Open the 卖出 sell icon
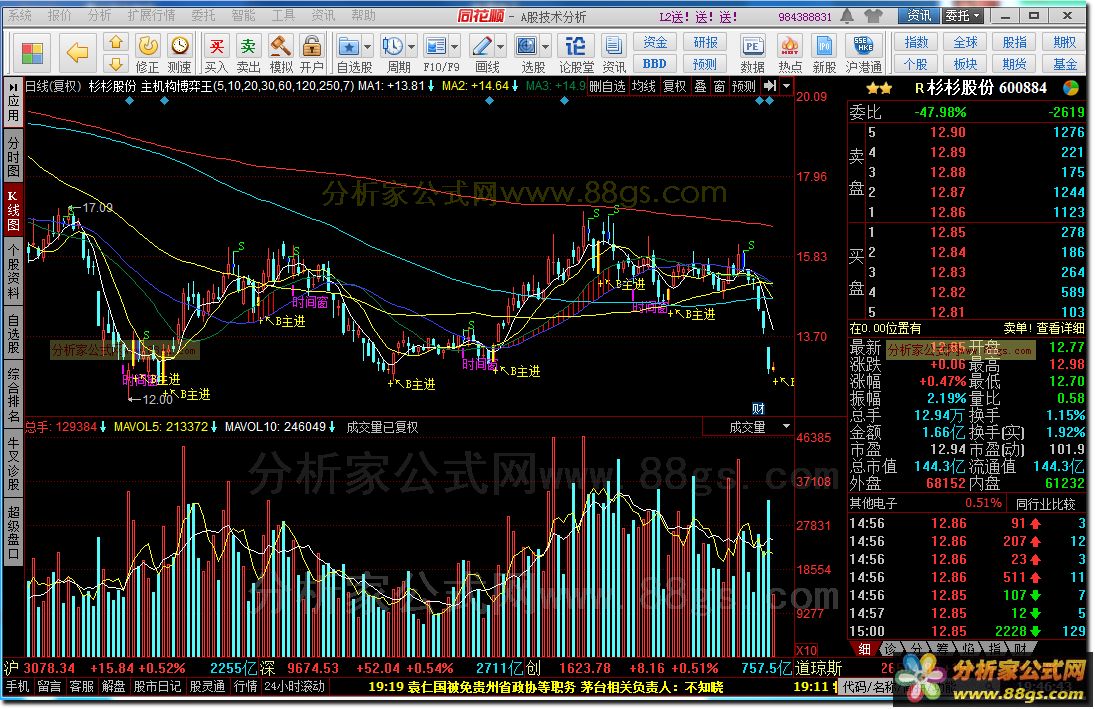 [x=248, y=46]
